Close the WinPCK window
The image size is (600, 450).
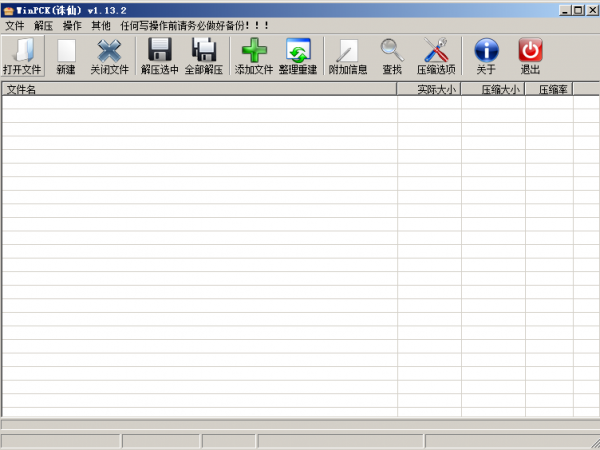click(x=592, y=10)
